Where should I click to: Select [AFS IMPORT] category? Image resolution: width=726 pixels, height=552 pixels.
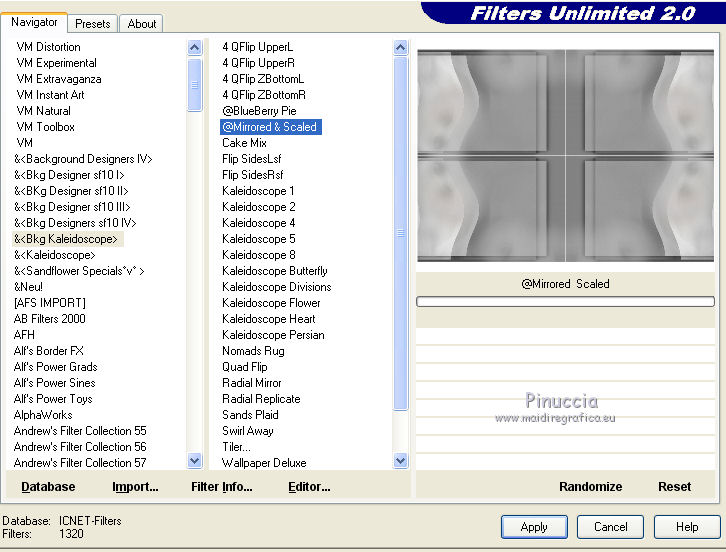[50, 303]
